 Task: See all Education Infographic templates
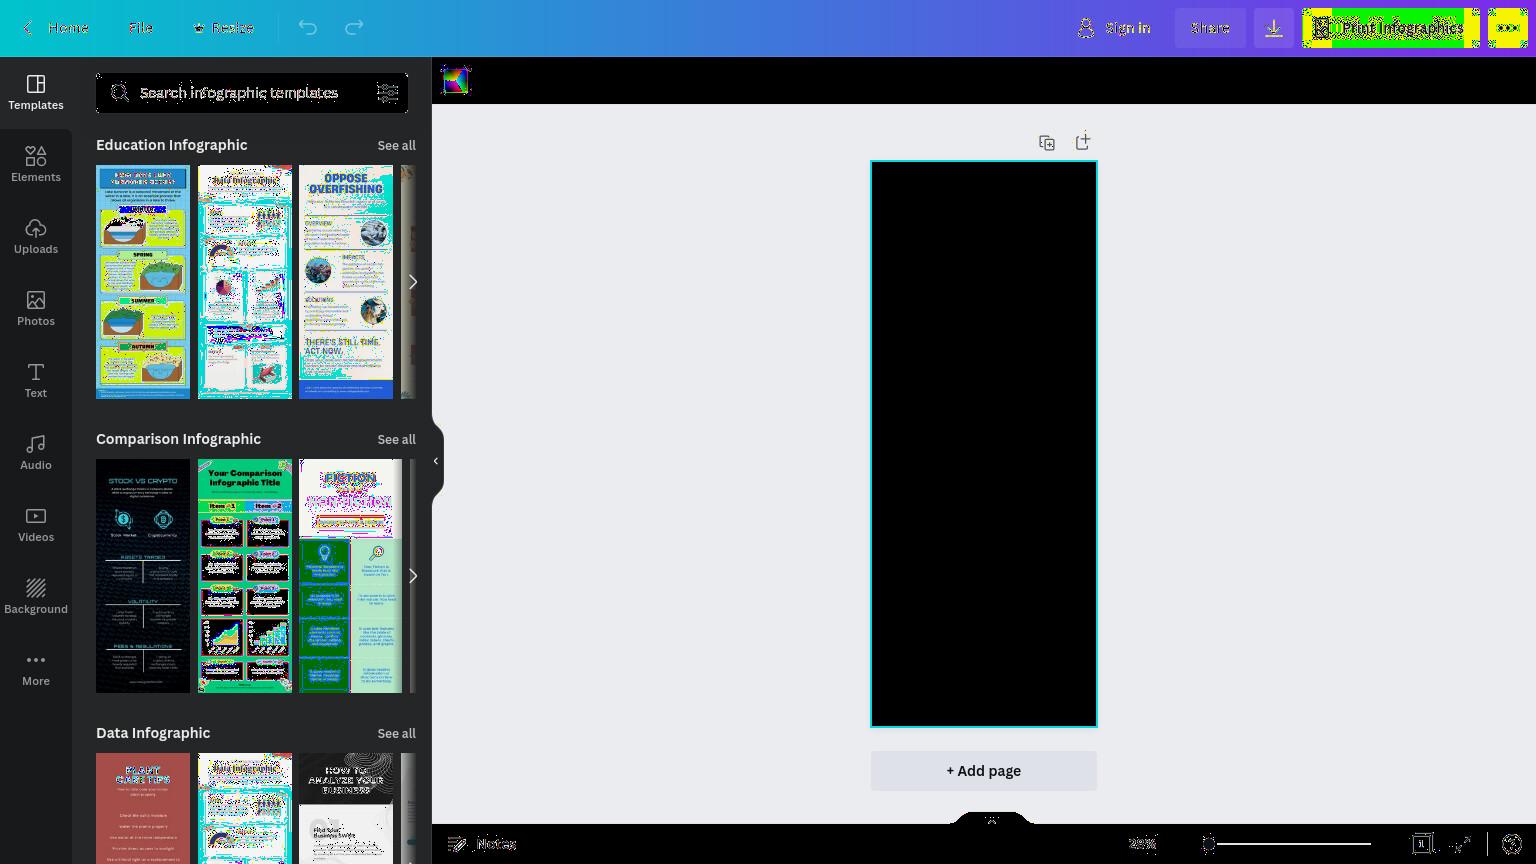pos(396,146)
